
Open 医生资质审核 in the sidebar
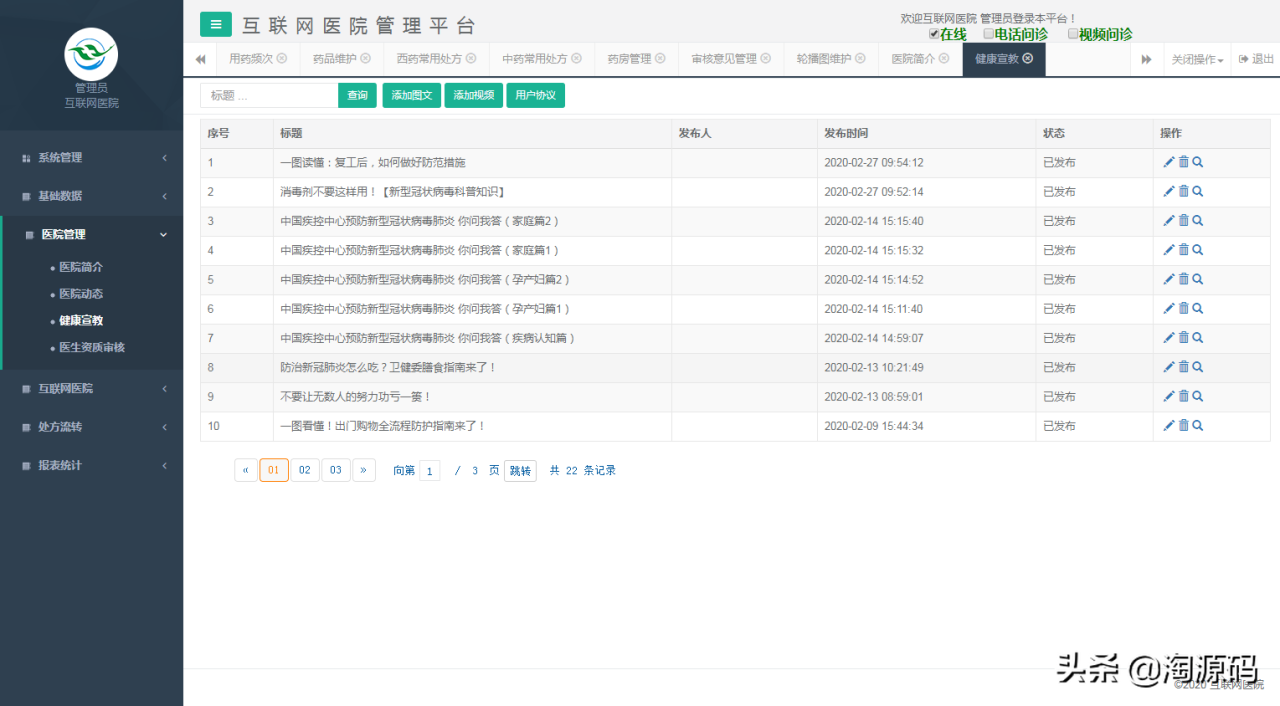tap(92, 348)
